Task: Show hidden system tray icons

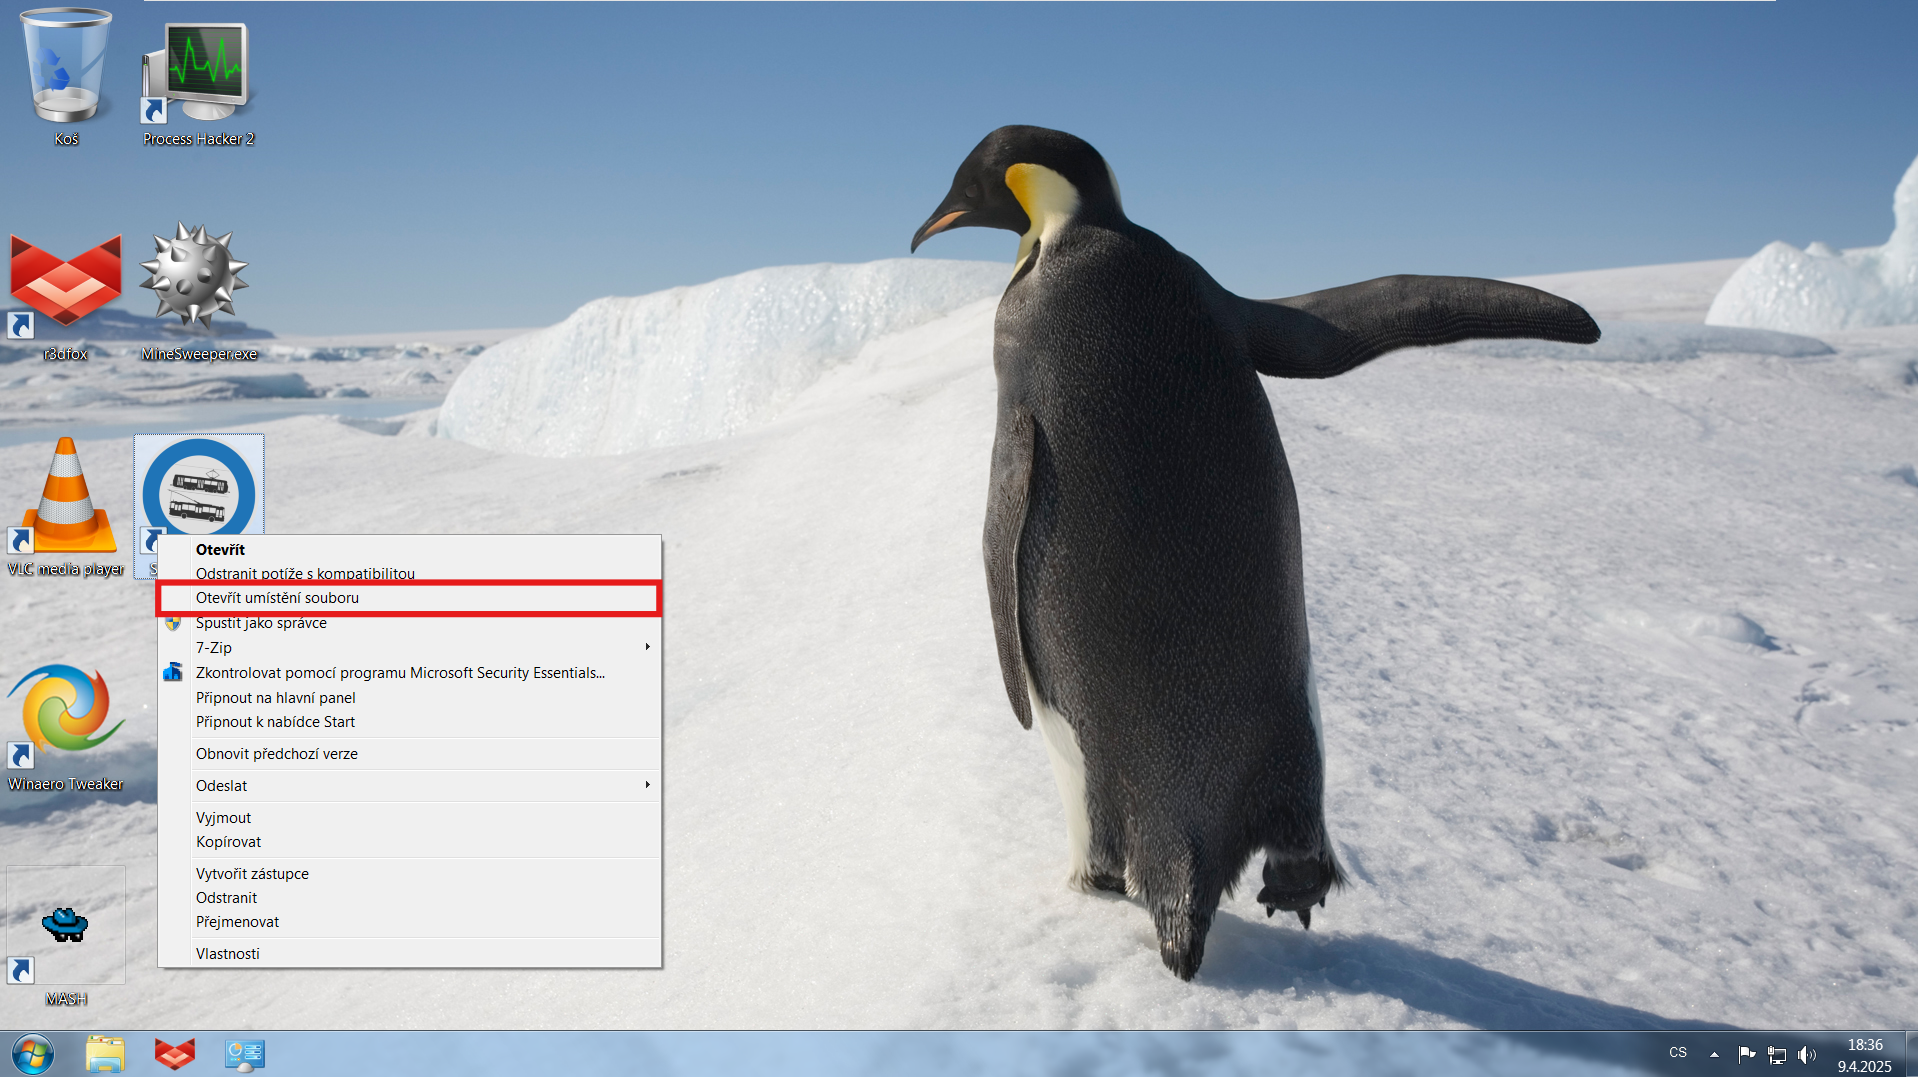Action: coord(1714,1054)
